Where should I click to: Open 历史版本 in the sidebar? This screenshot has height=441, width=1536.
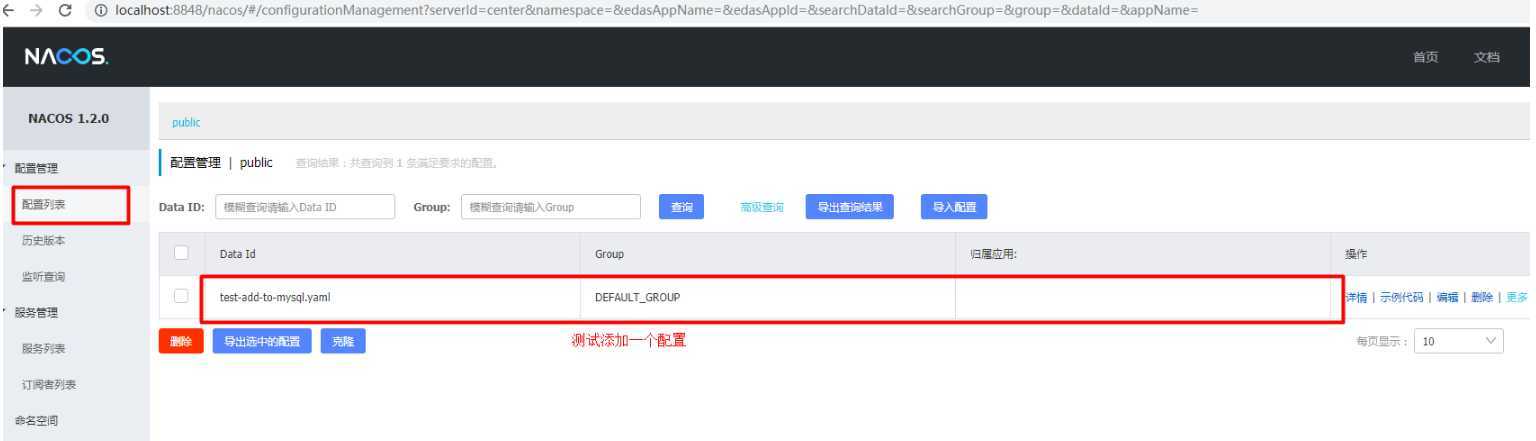43,240
